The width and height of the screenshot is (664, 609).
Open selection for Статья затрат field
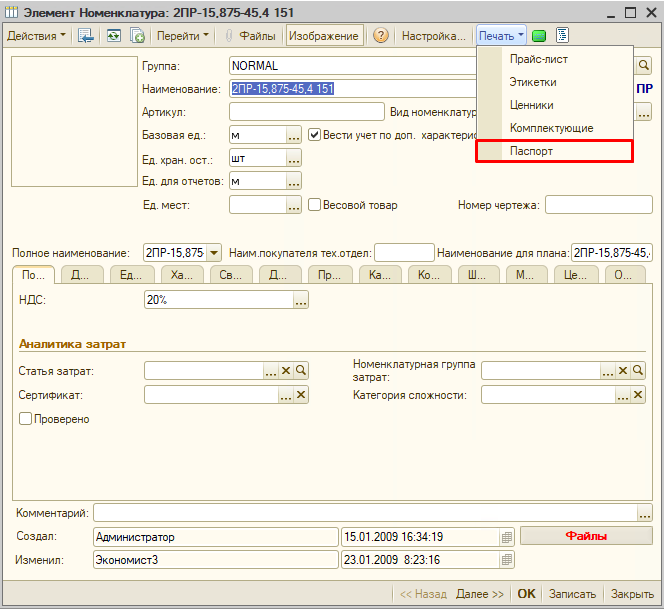click(271, 371)
